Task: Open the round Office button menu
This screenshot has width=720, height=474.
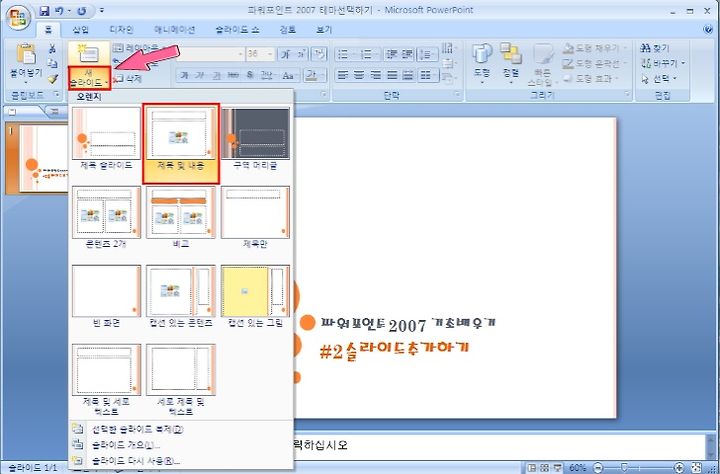Action: [x=18, y=18]
